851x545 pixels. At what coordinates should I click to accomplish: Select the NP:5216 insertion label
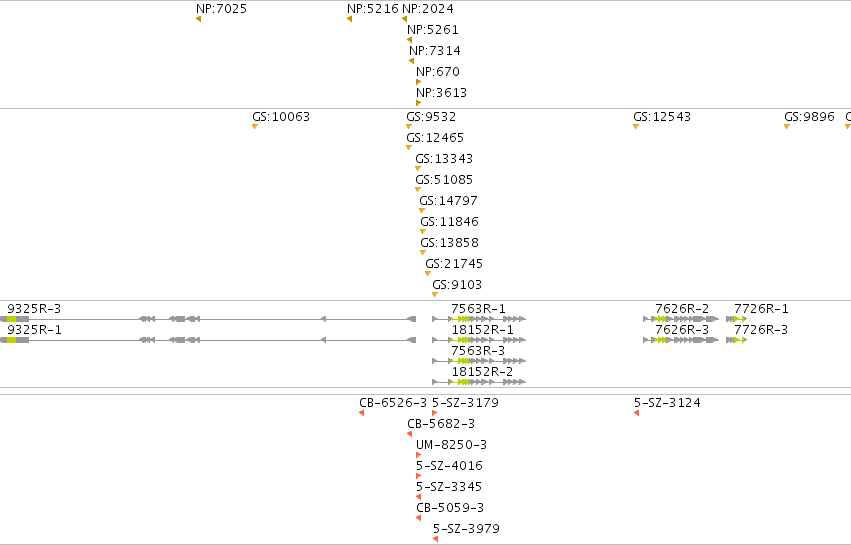coord(372,9)
